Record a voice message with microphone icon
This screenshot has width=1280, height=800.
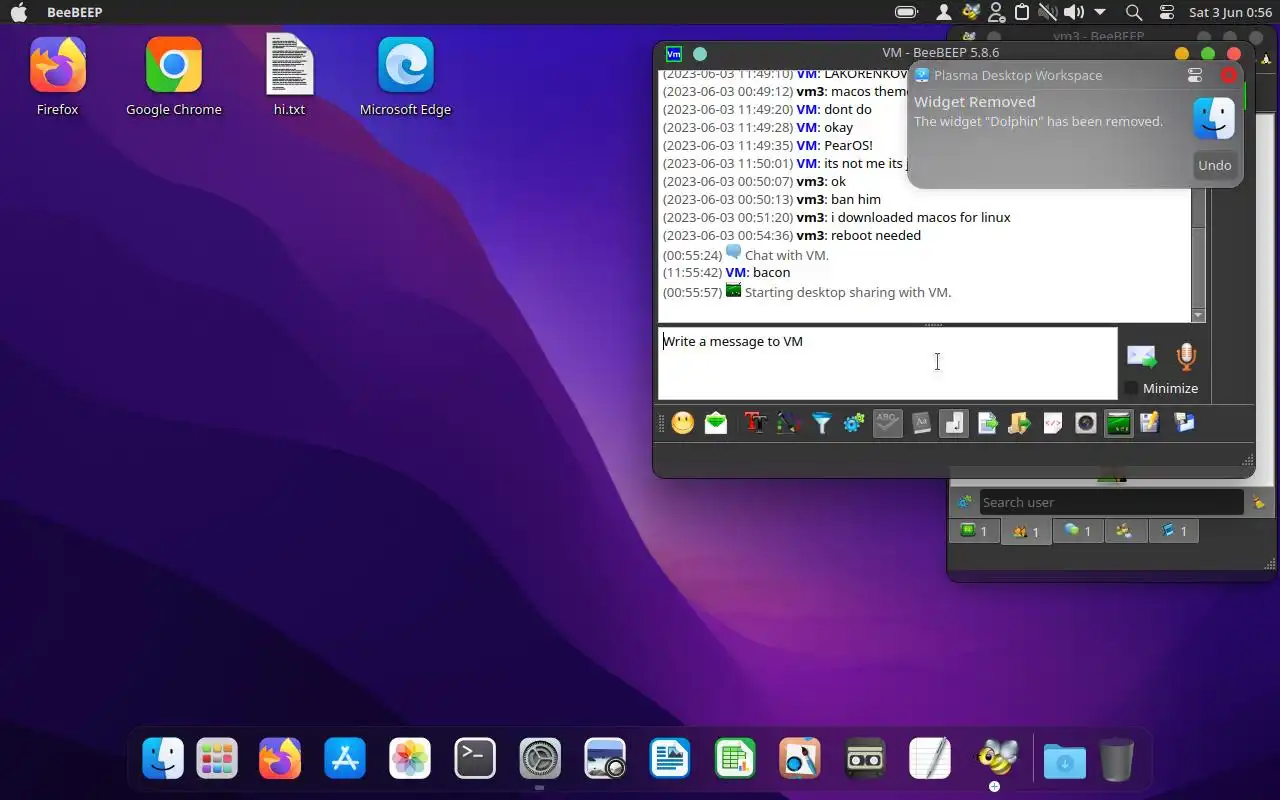tap(1186, 356)
